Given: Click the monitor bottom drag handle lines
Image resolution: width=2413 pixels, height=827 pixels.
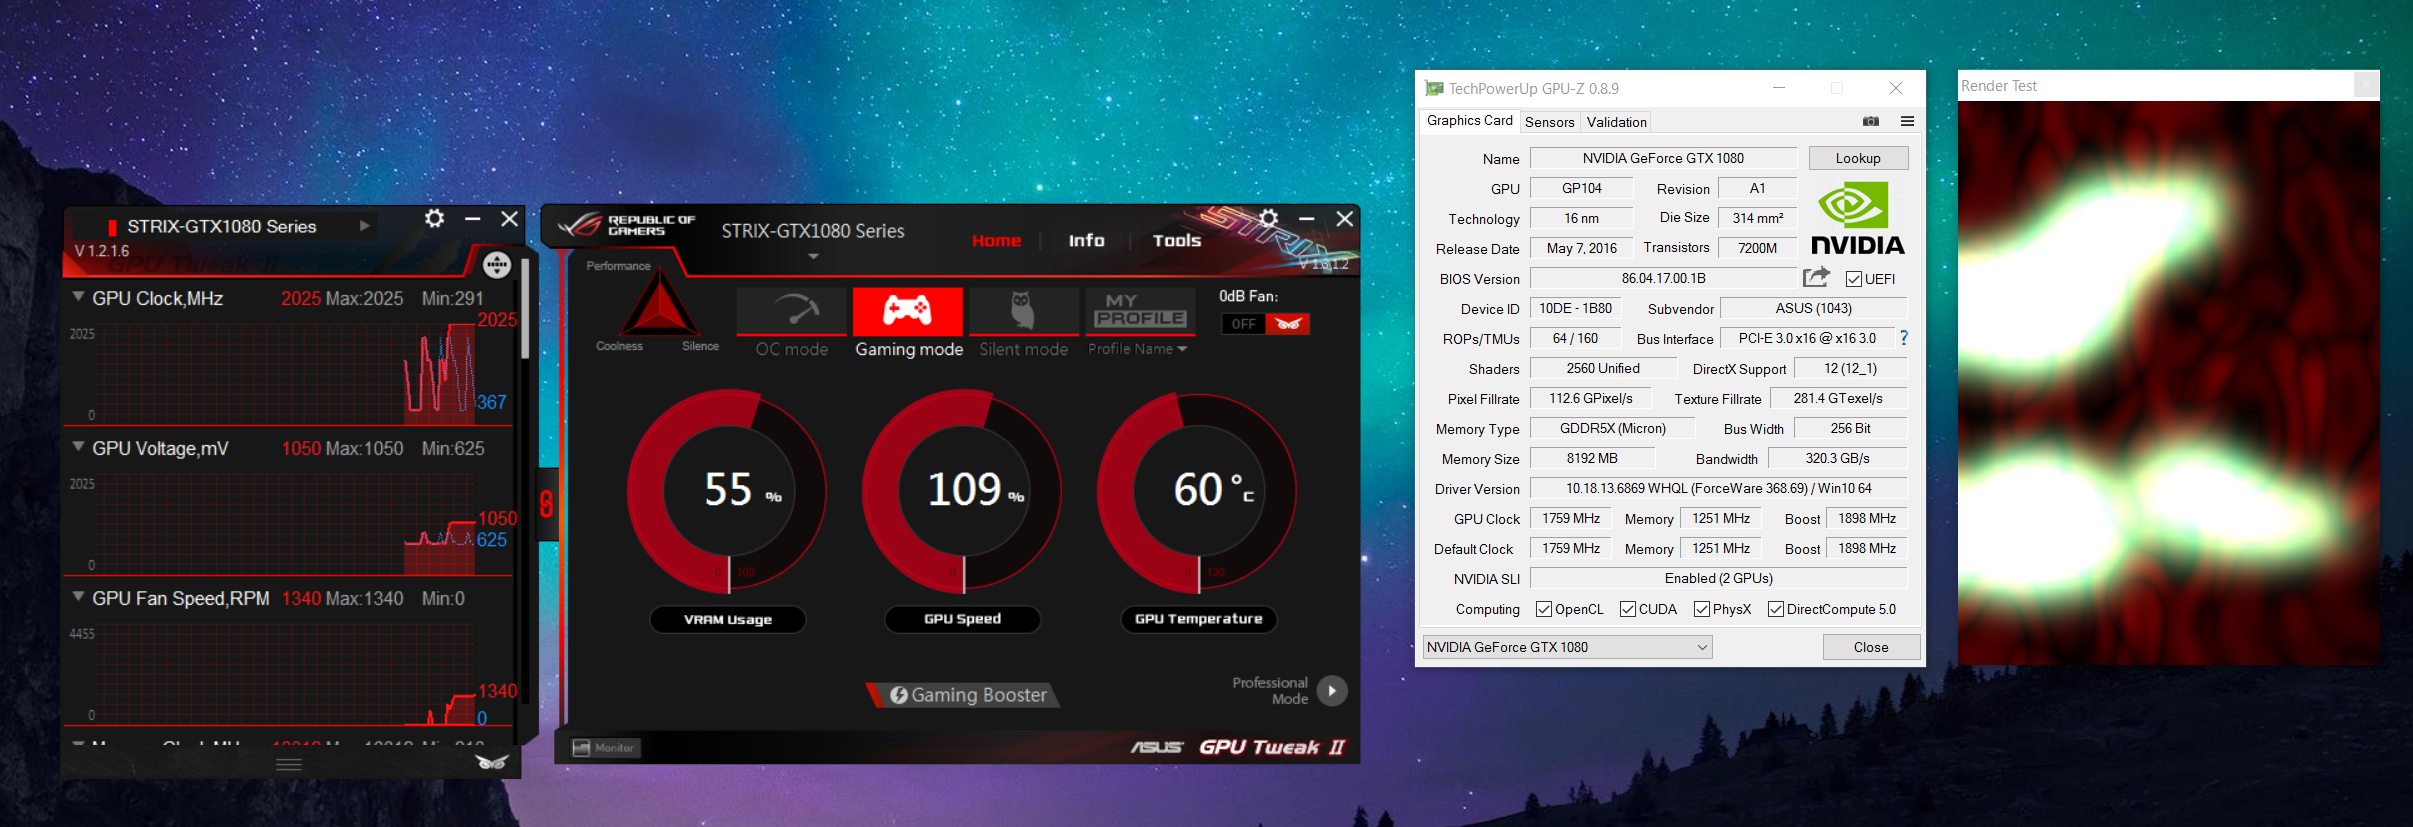Looking at the screenshot, I should (289, 764).
